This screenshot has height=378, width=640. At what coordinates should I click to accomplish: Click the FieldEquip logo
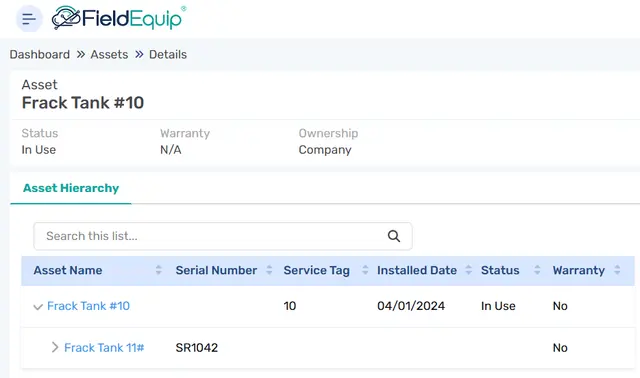point(119,18)
